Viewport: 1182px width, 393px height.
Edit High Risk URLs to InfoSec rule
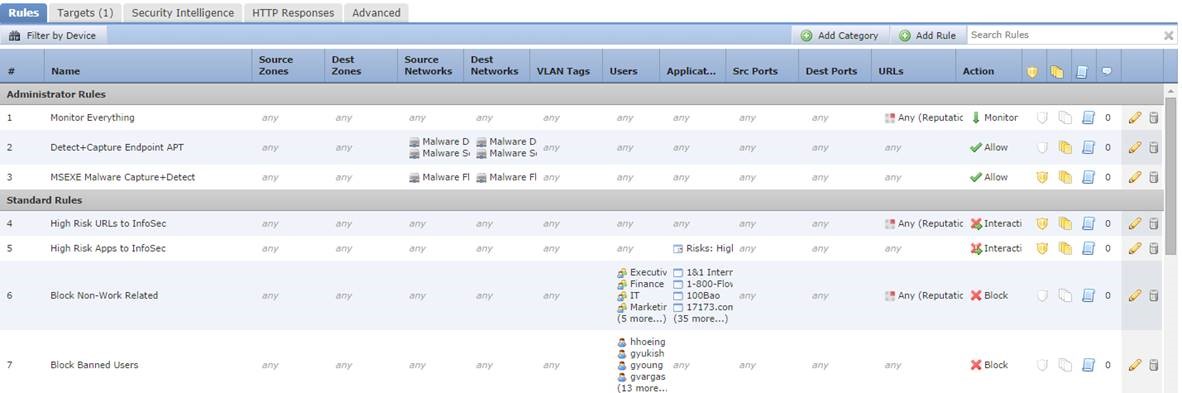(1135, 223)
